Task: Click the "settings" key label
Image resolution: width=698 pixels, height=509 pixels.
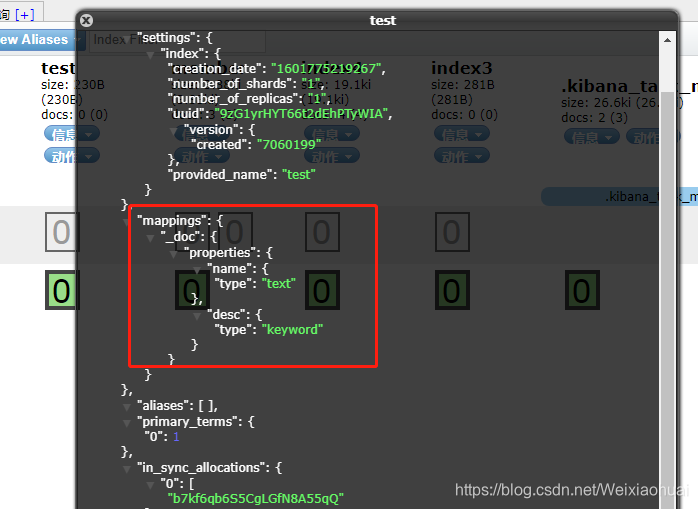Action: point(164,38)
